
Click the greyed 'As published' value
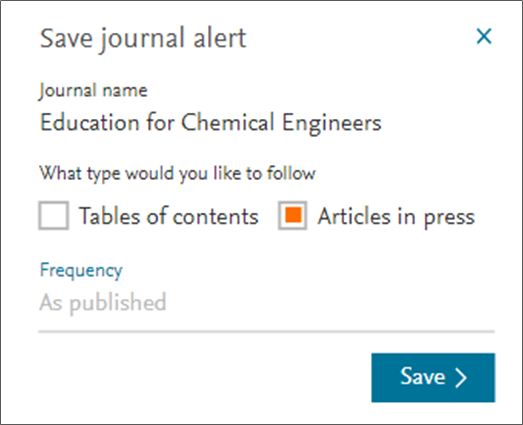tap(103, 303)
